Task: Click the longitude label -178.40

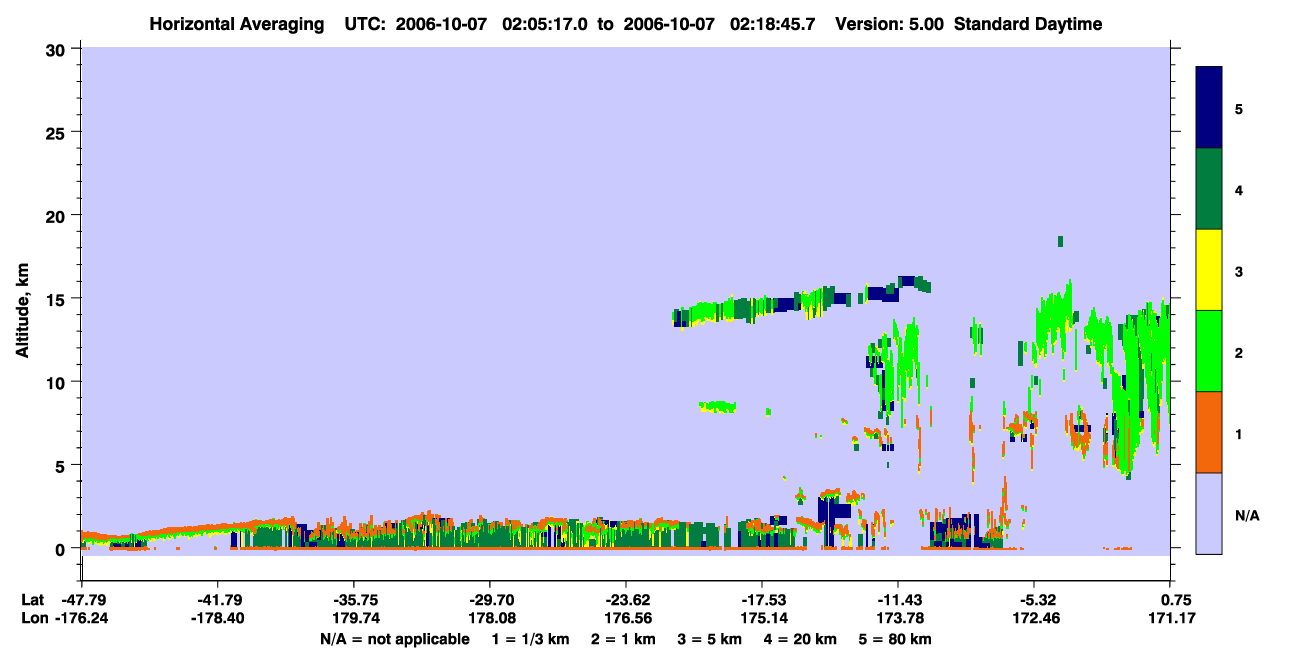Action: (217, 619)
